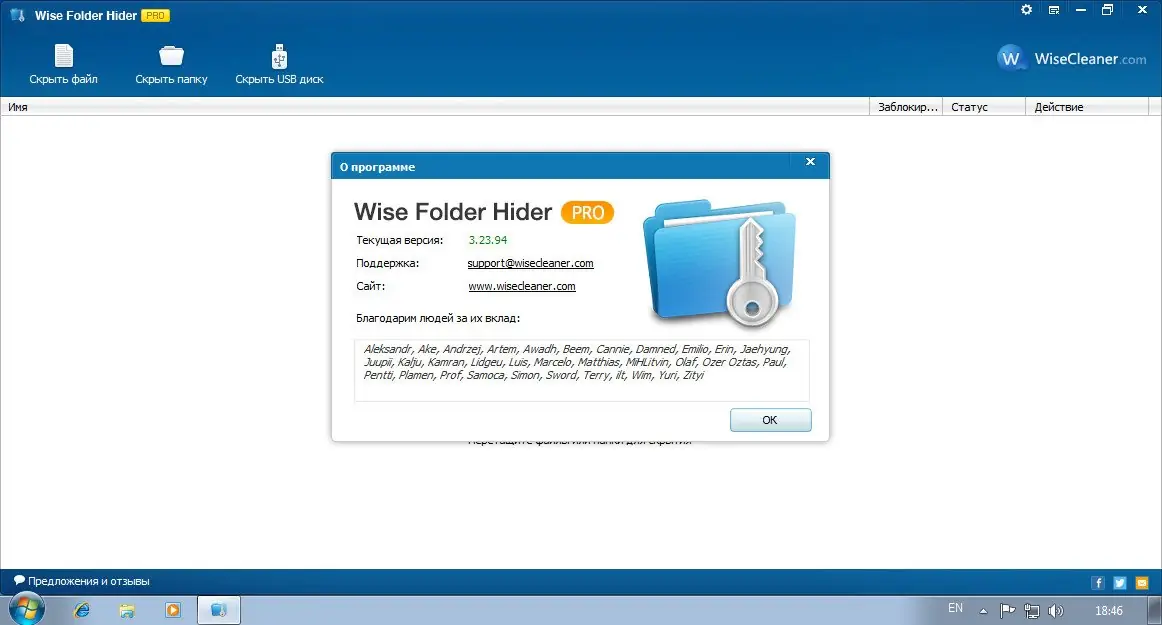The width and height of the screenshot is (1162, 625).
Task: Open the www.wisecleaner.com website link
Action: click(x=522, y=286)
